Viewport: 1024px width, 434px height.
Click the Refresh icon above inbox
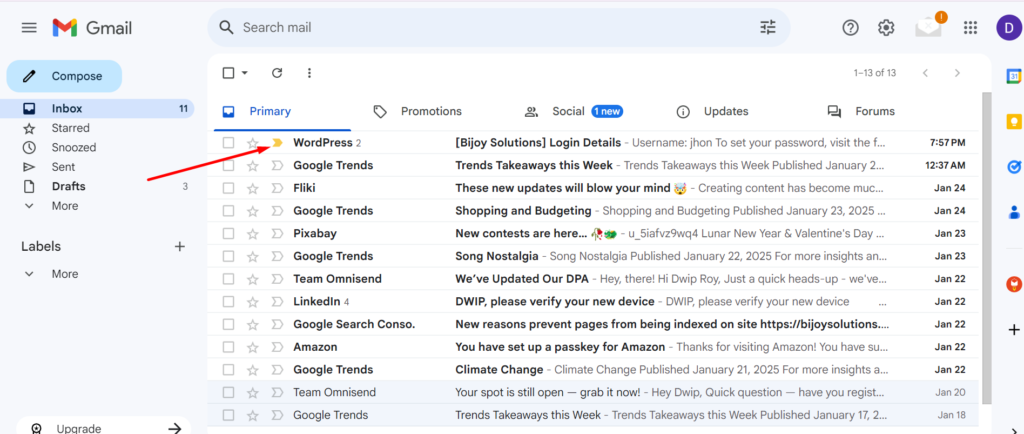277,73
